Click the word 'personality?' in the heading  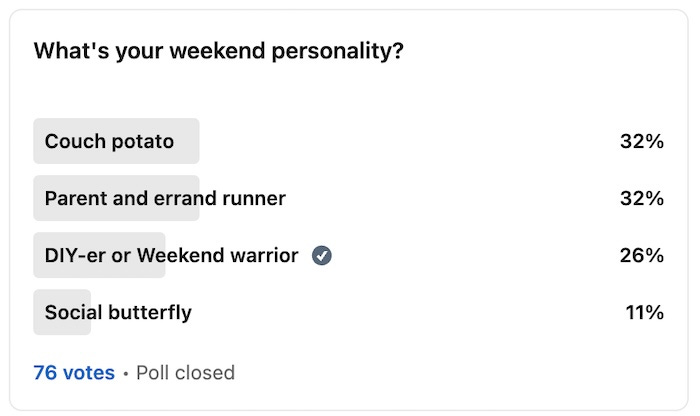click(x=338, y=52)
